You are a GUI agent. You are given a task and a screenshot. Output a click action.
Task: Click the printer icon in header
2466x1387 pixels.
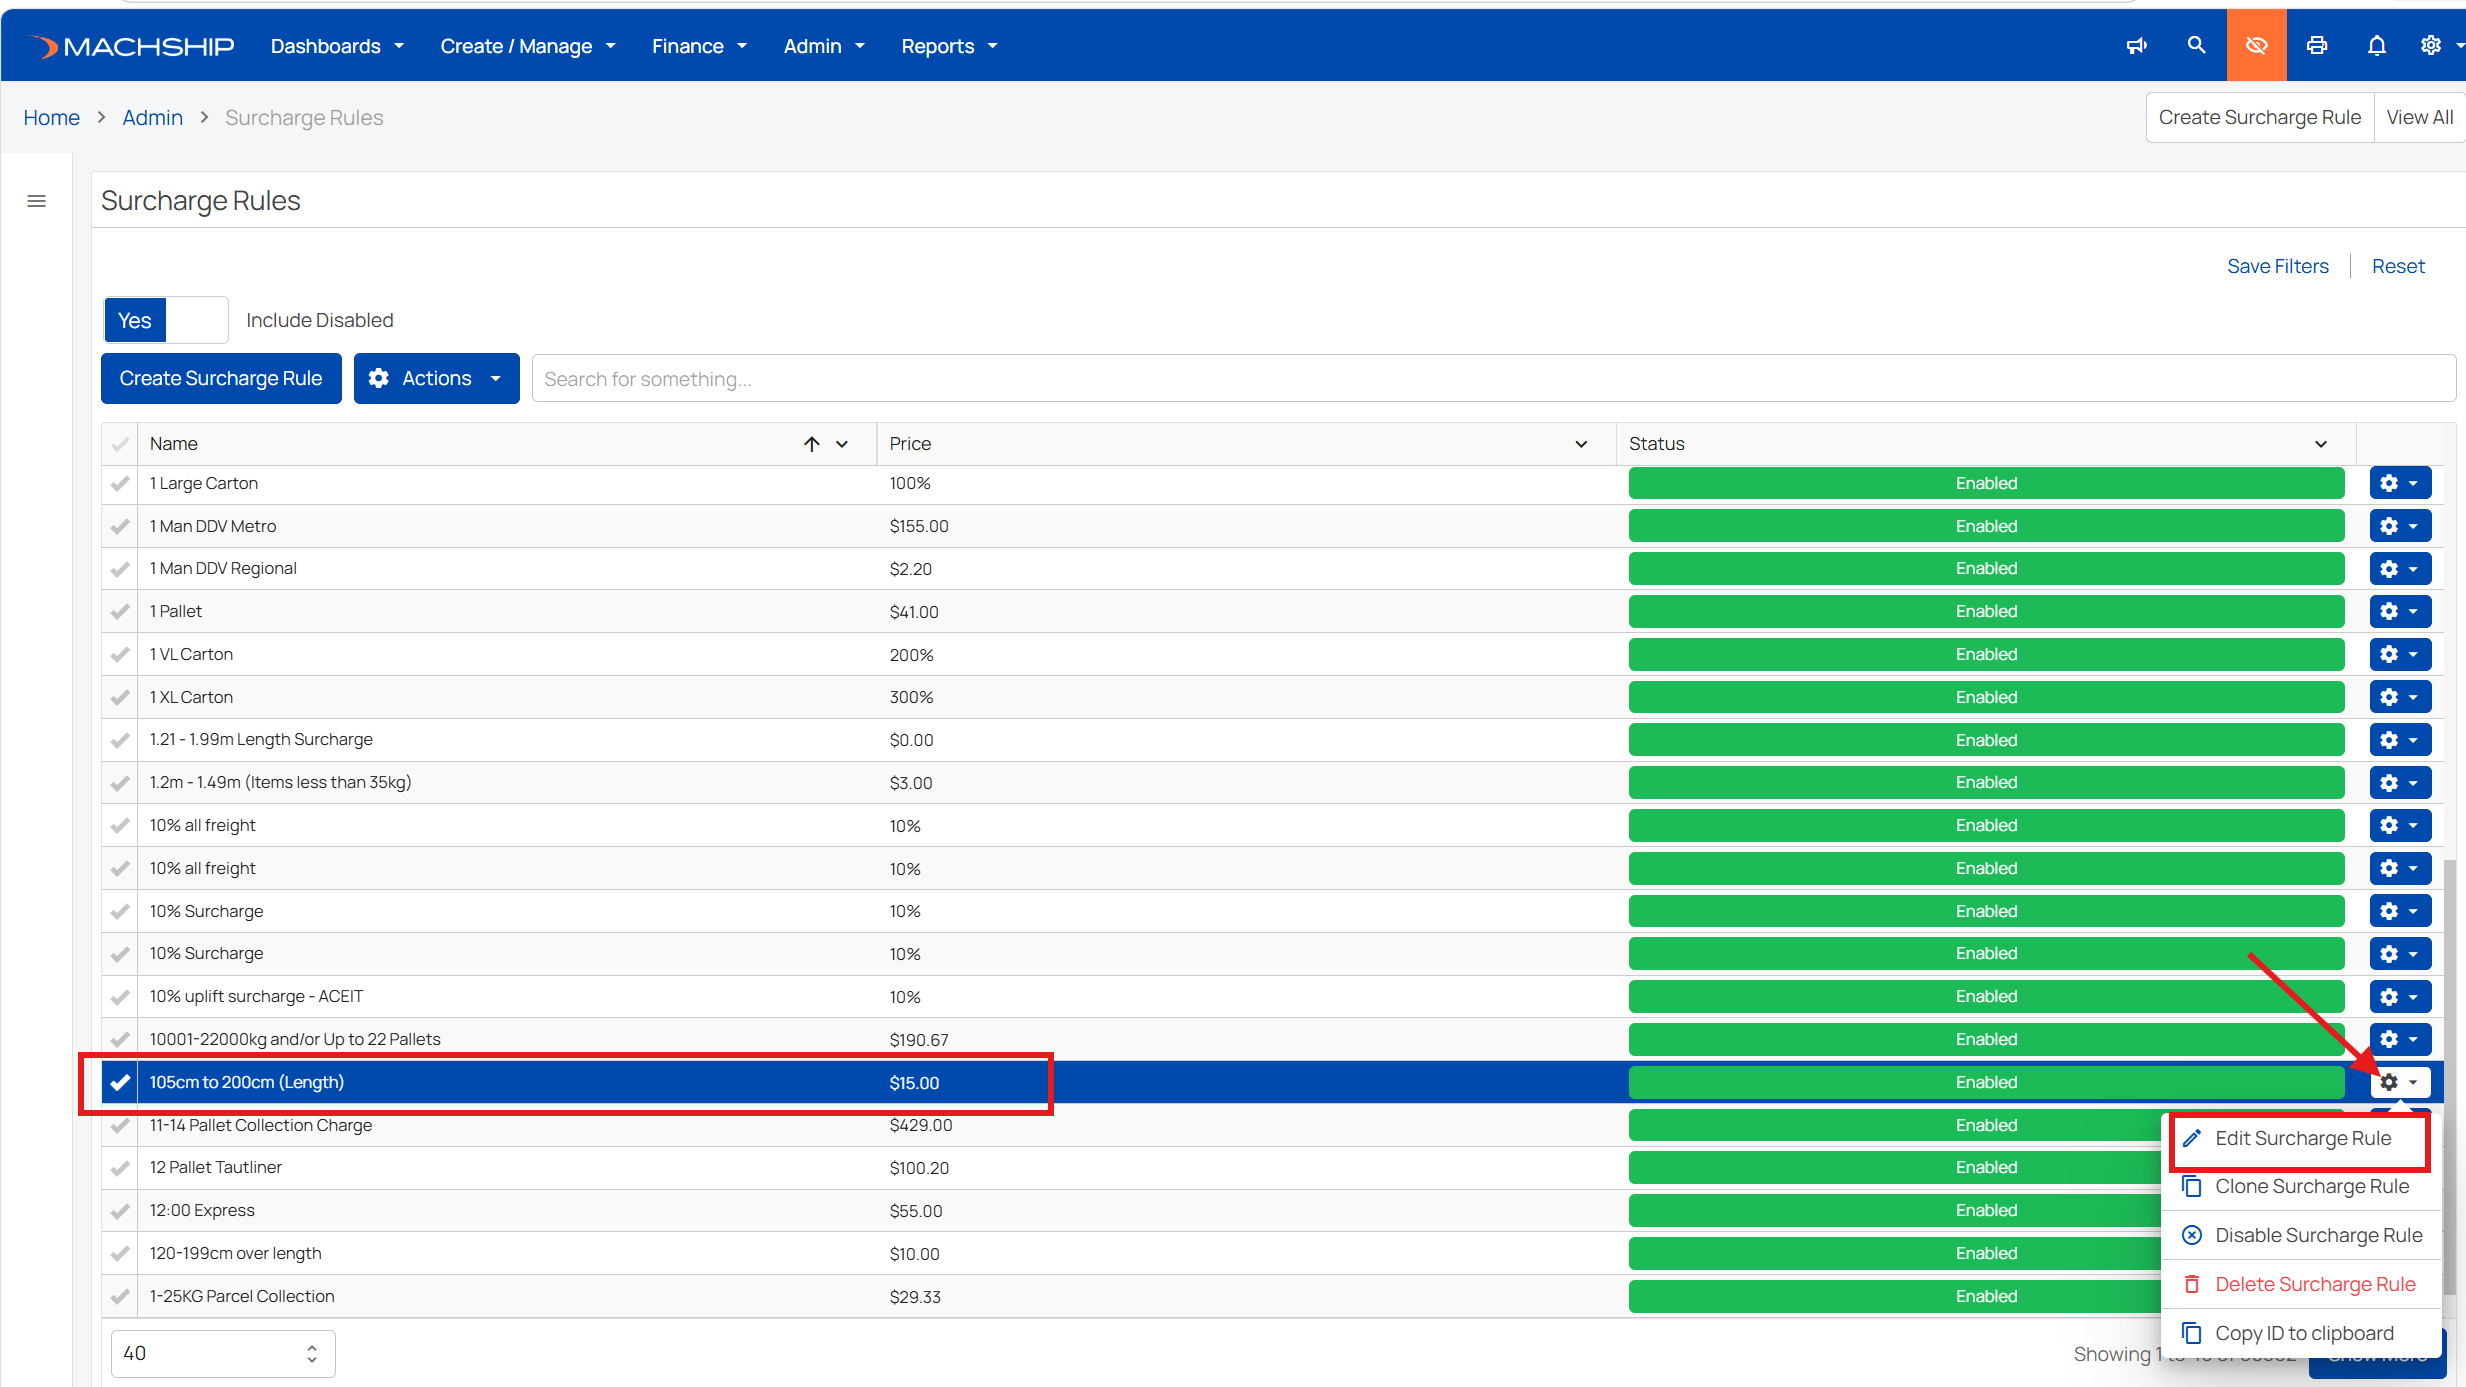2316,46
